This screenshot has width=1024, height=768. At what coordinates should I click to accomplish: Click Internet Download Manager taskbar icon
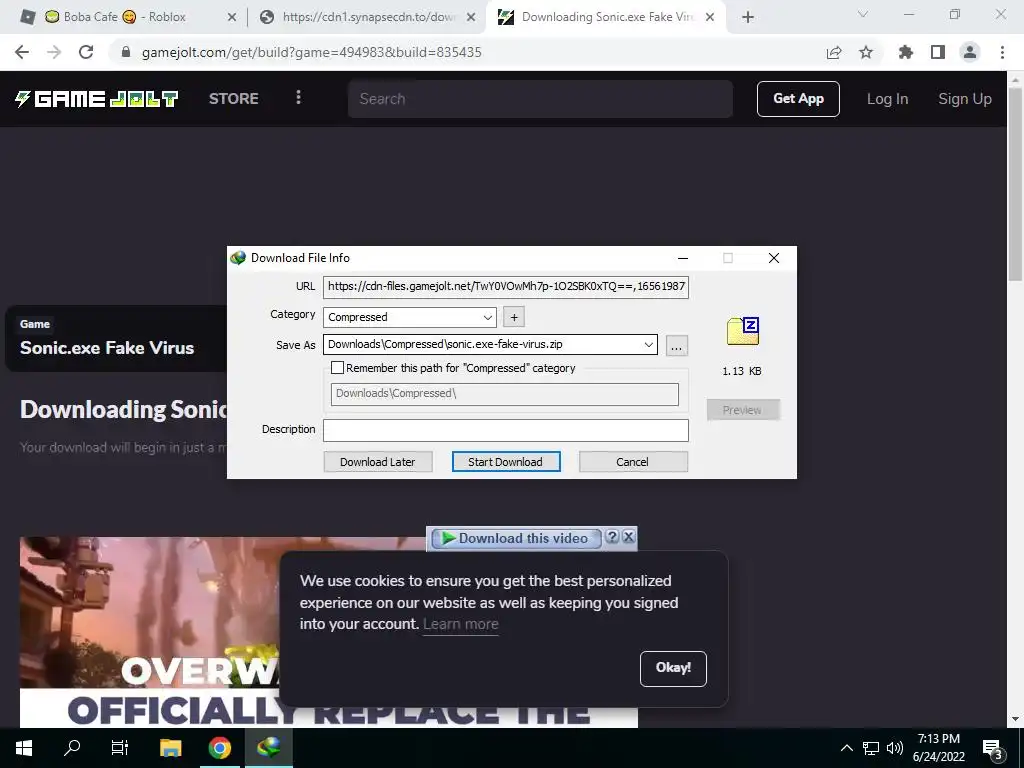coord(268,748)
